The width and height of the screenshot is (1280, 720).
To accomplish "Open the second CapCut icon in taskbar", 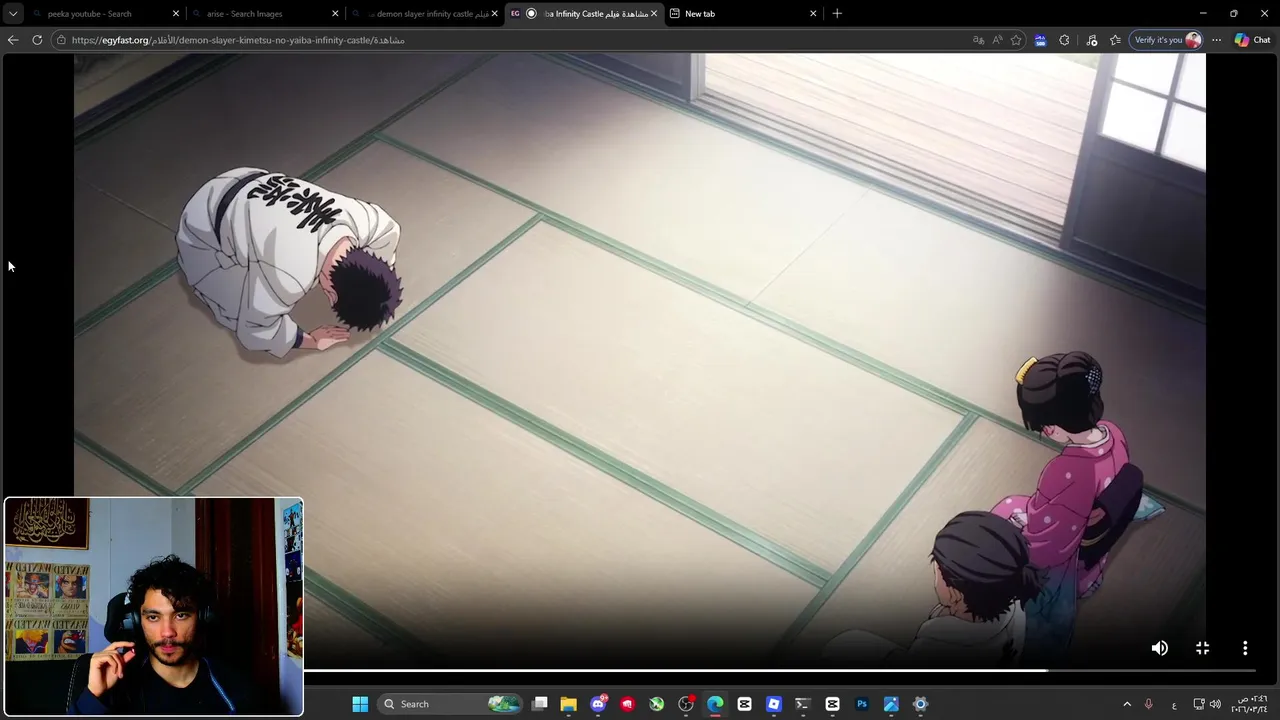I will click(x=832, y=704).
